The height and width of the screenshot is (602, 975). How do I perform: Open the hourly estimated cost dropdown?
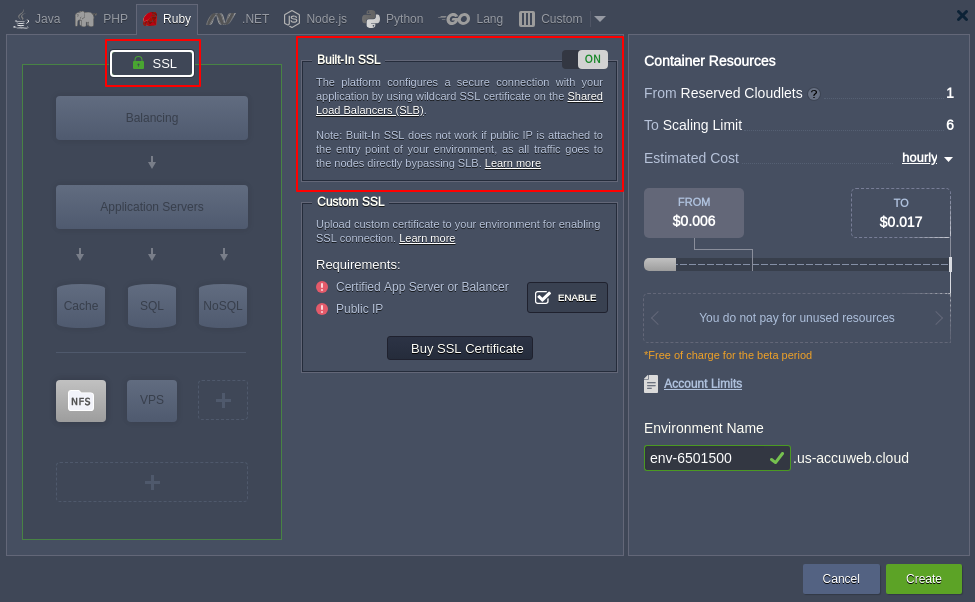tap(927, 158)
